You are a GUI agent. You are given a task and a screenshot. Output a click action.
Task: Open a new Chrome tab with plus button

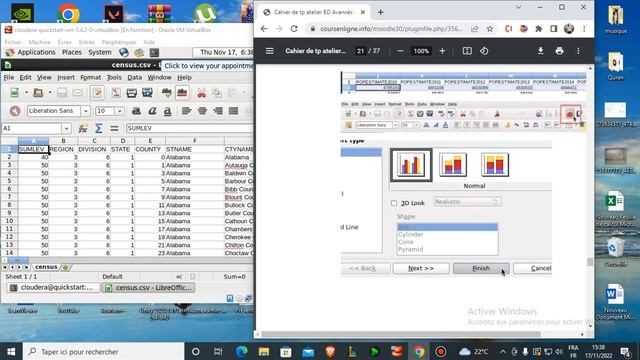[x=380, y=12]
